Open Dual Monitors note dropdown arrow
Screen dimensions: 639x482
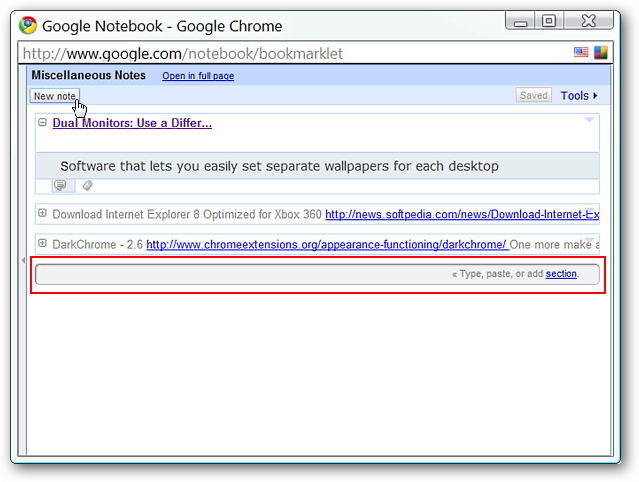point(589,120)
